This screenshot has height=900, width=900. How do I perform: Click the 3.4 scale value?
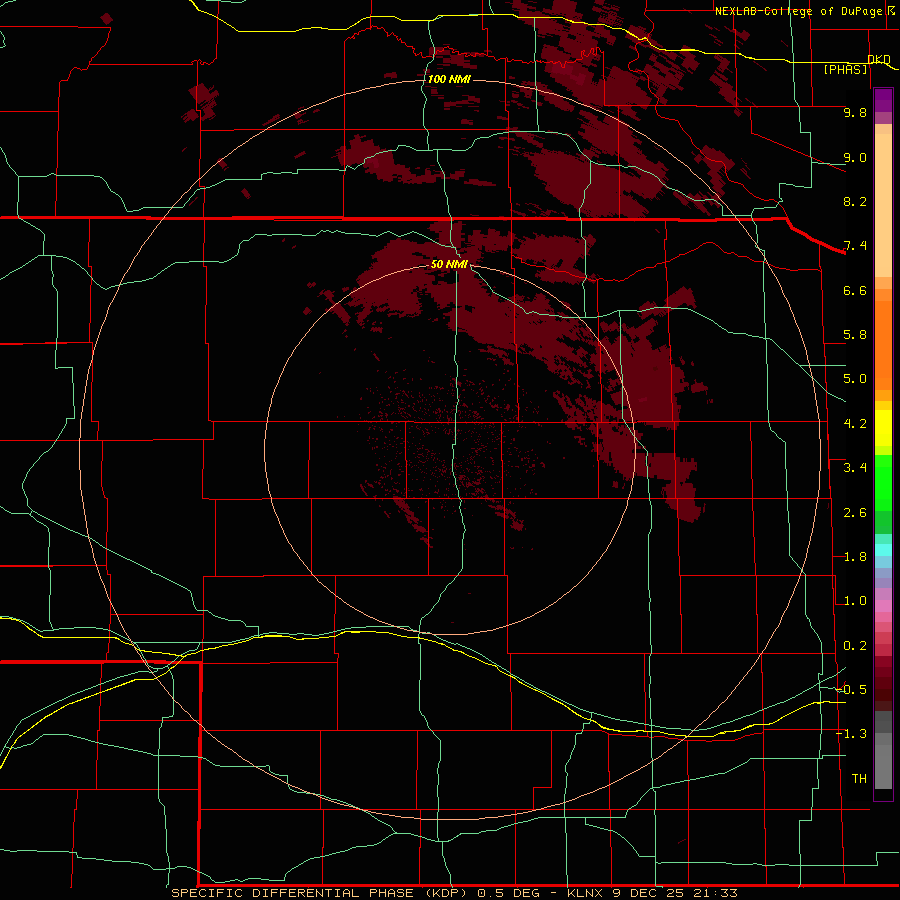point(855,468)
